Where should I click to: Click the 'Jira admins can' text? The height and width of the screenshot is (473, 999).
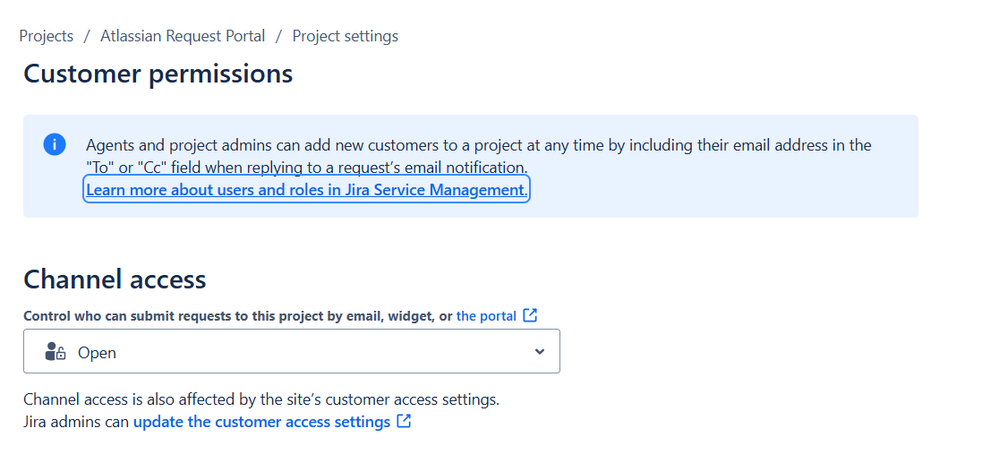pos(76,422)
